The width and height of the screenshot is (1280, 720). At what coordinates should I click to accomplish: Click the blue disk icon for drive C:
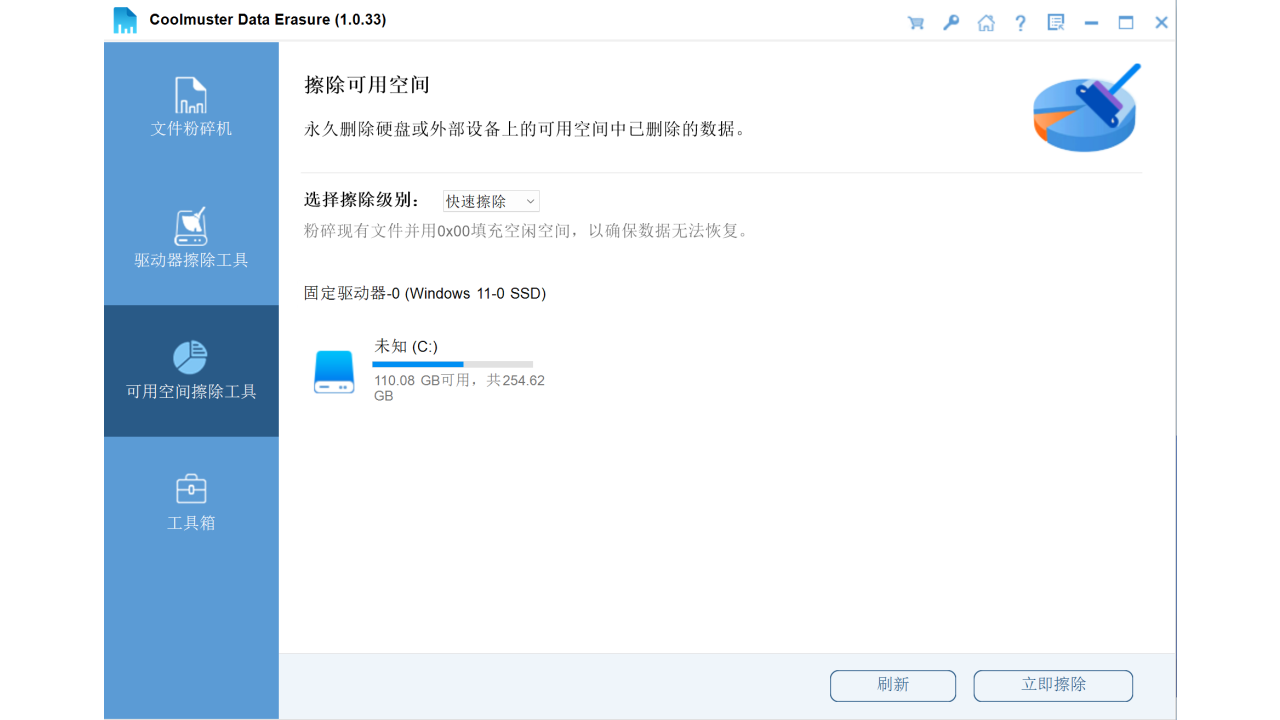333,370
